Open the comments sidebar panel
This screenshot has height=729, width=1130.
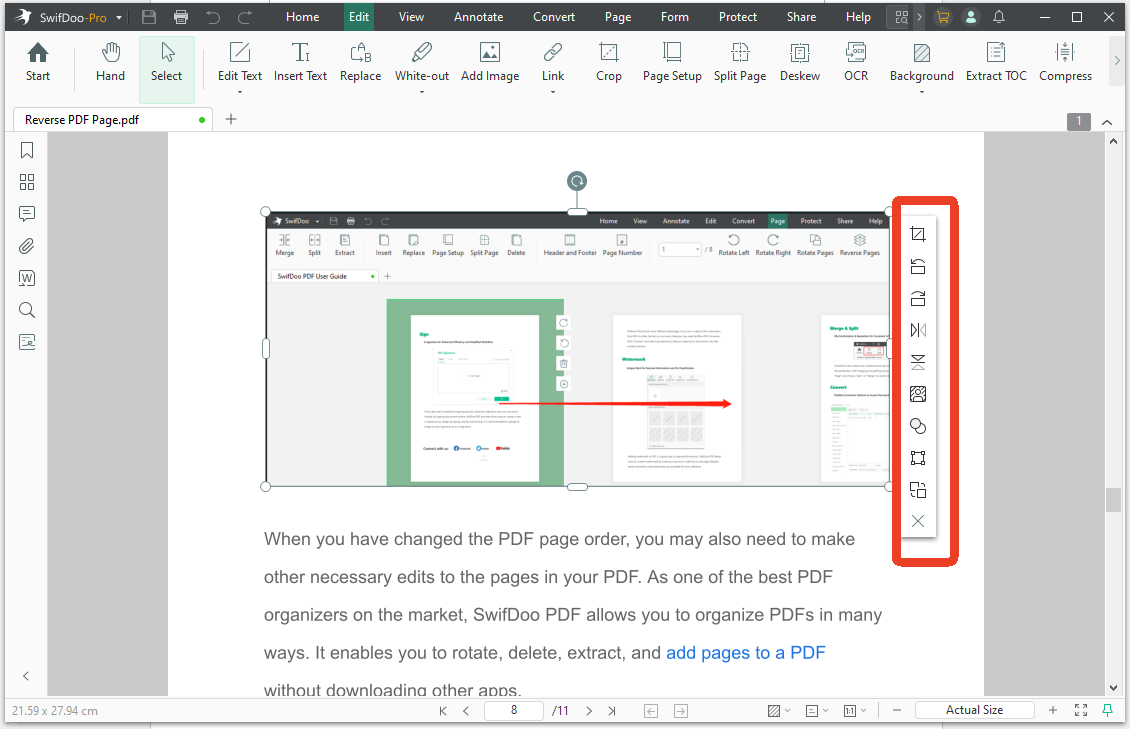27,213
